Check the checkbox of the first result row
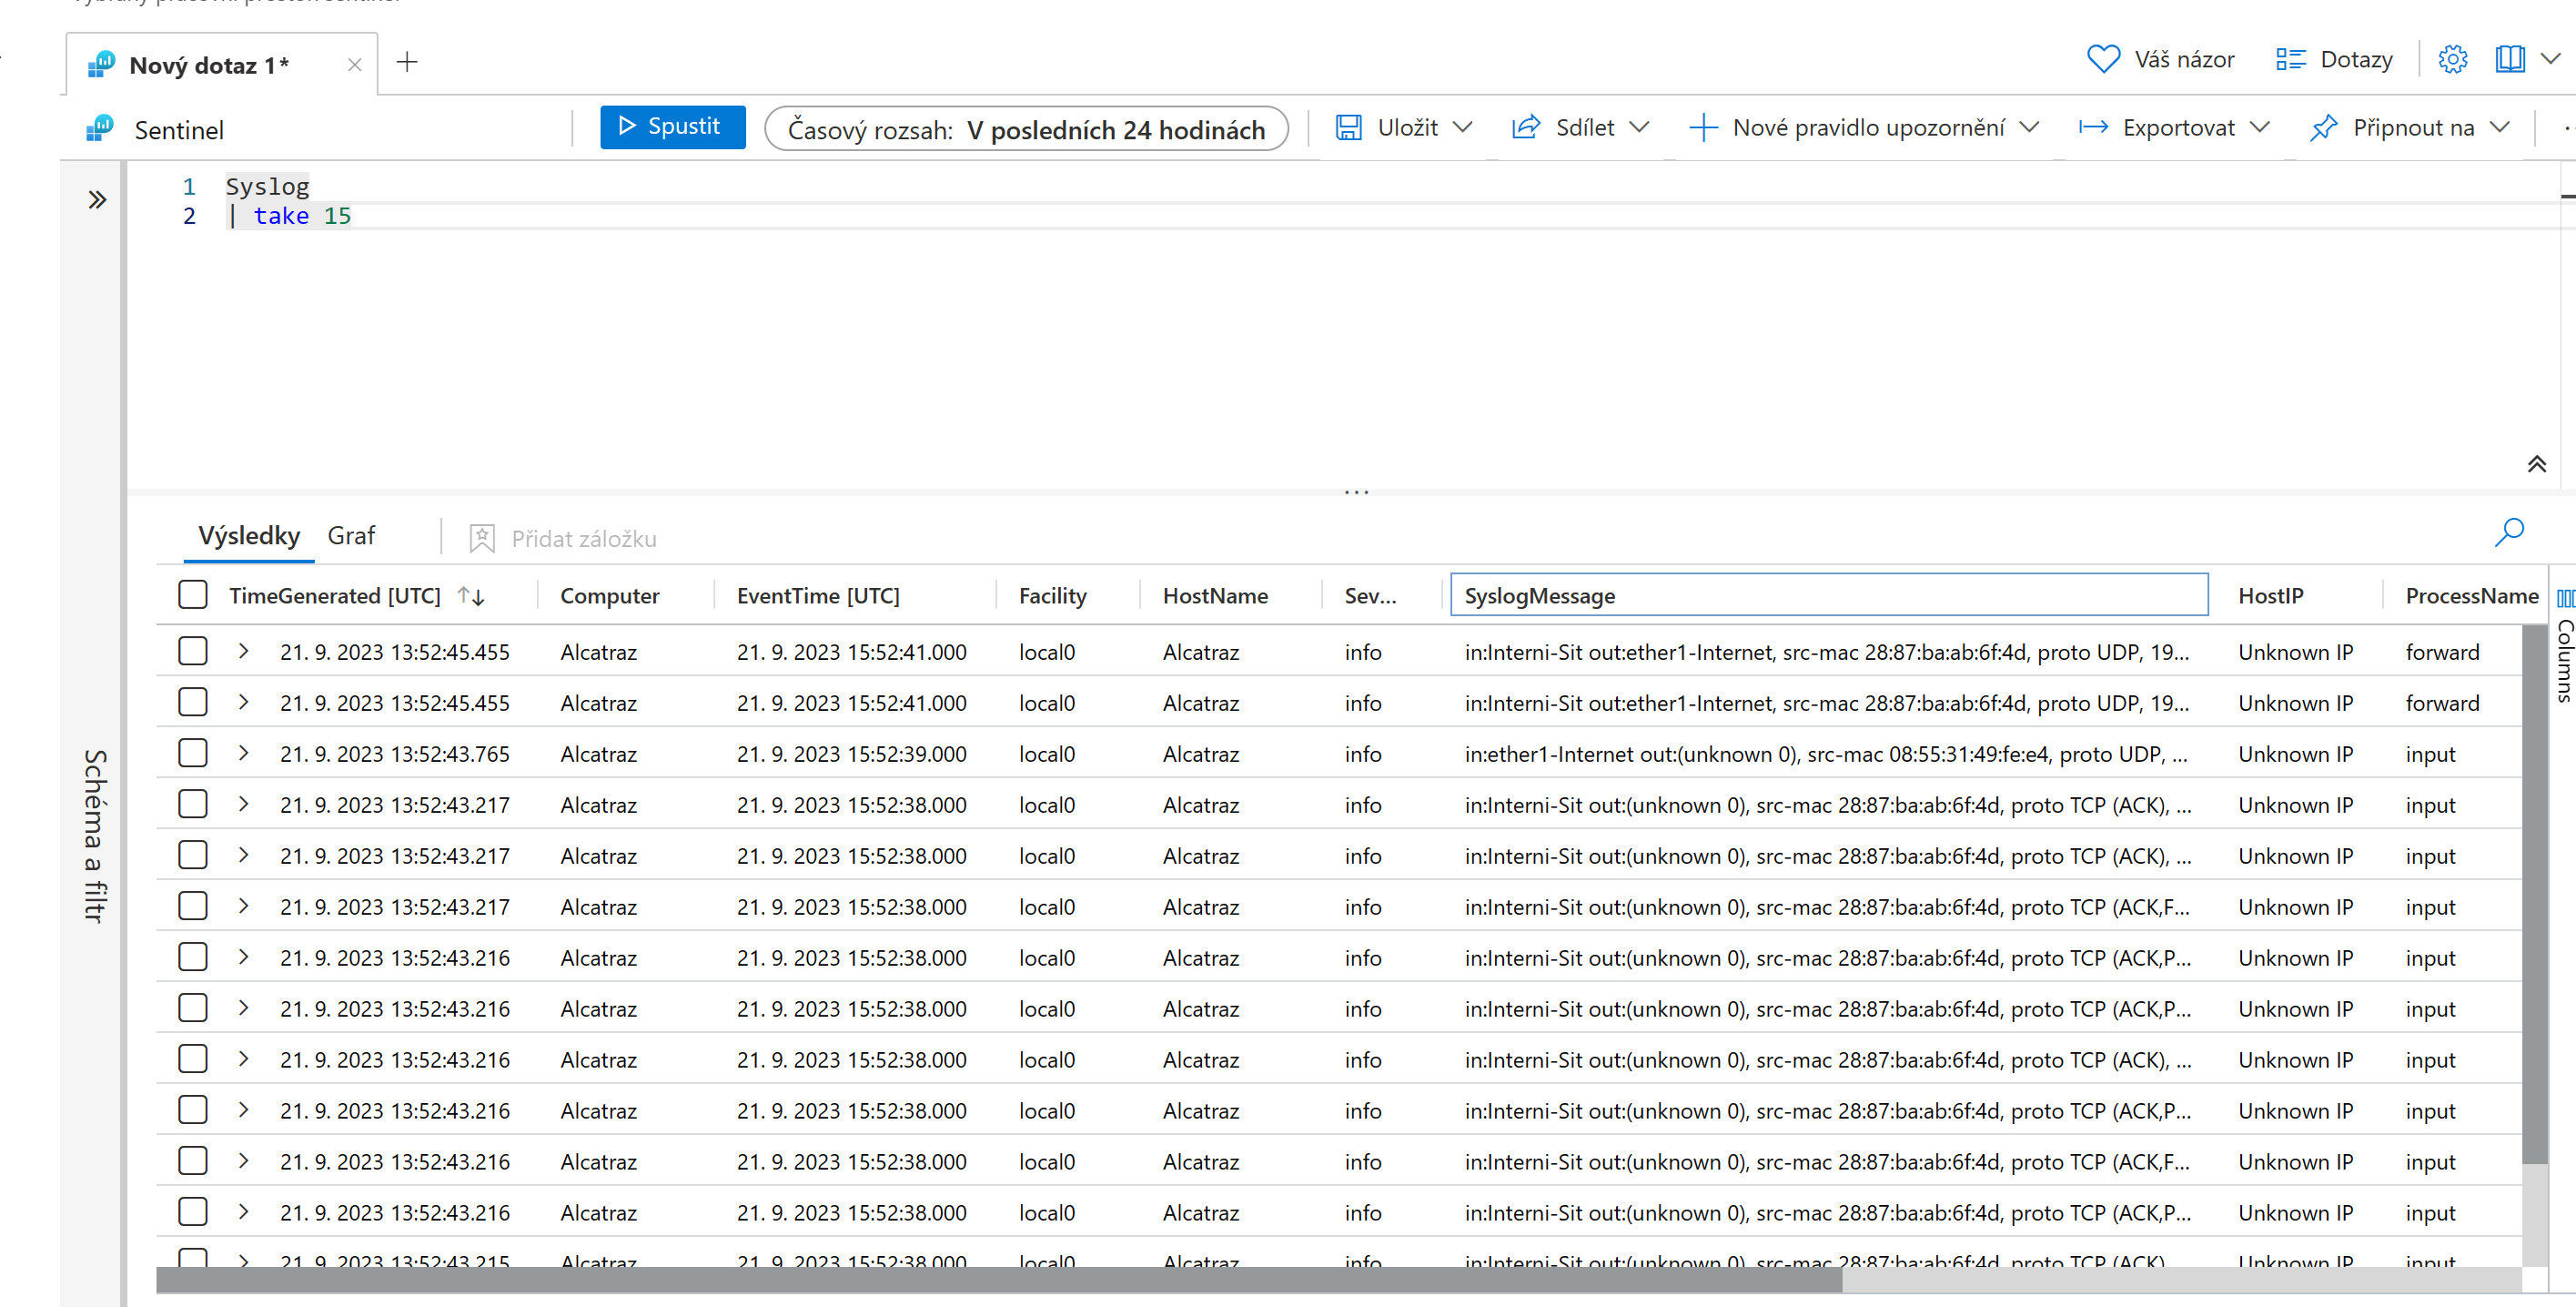Image resolution: width=2576 pixels, height=1307 pixels. [x=192, y=651]
